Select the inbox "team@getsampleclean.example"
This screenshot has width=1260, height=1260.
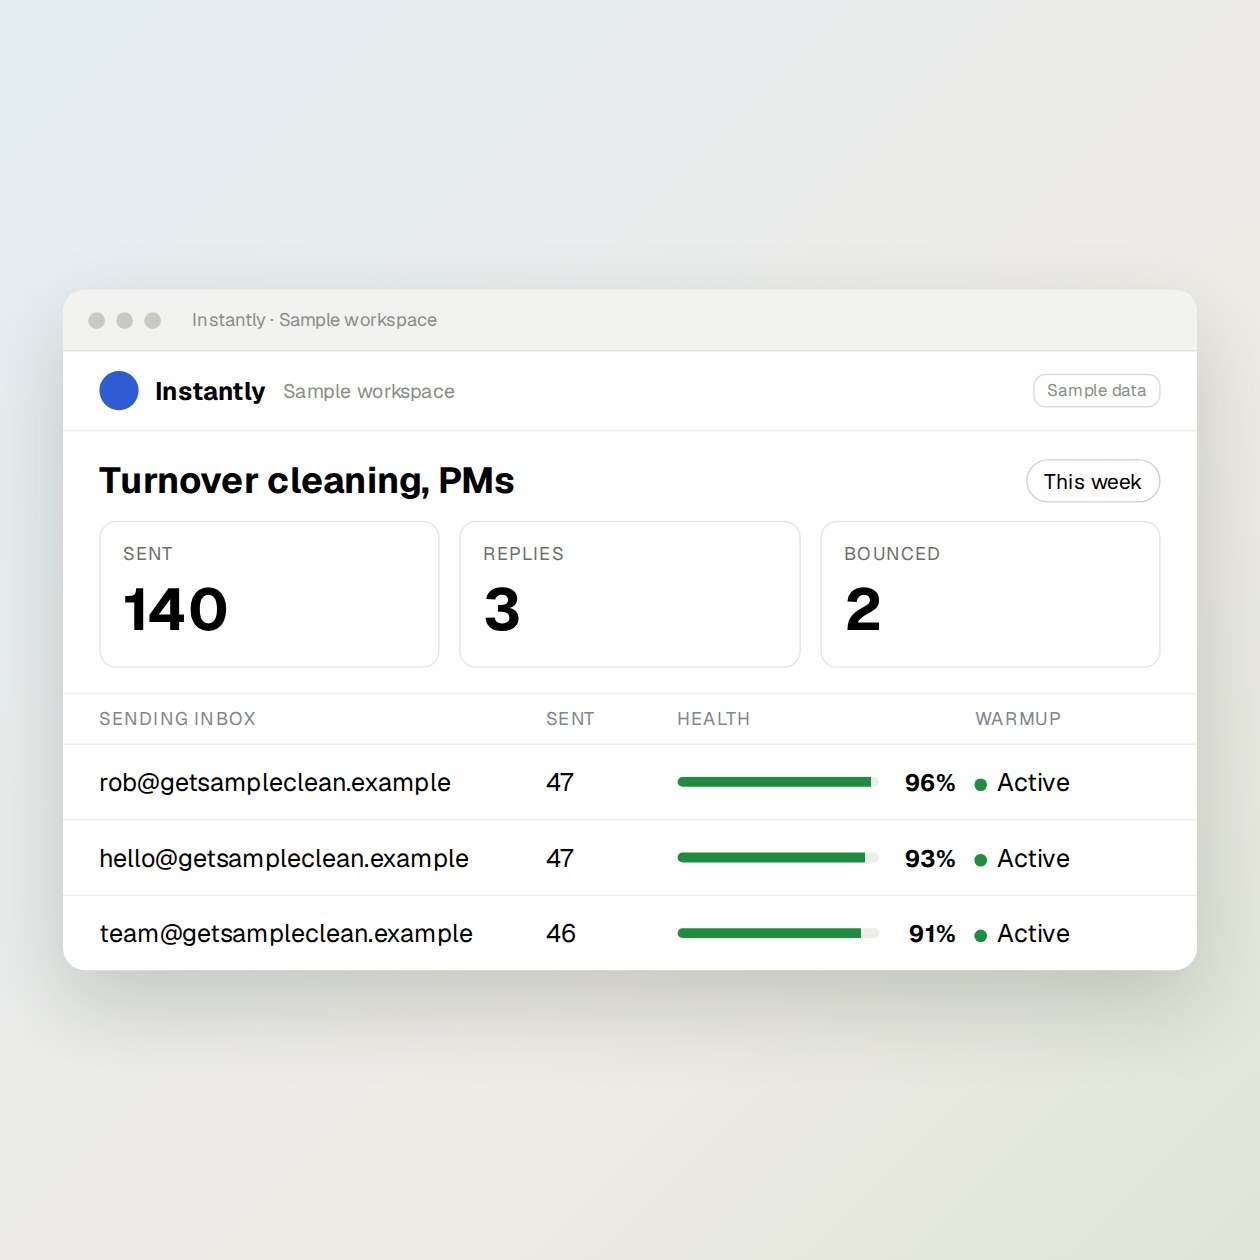286,933
